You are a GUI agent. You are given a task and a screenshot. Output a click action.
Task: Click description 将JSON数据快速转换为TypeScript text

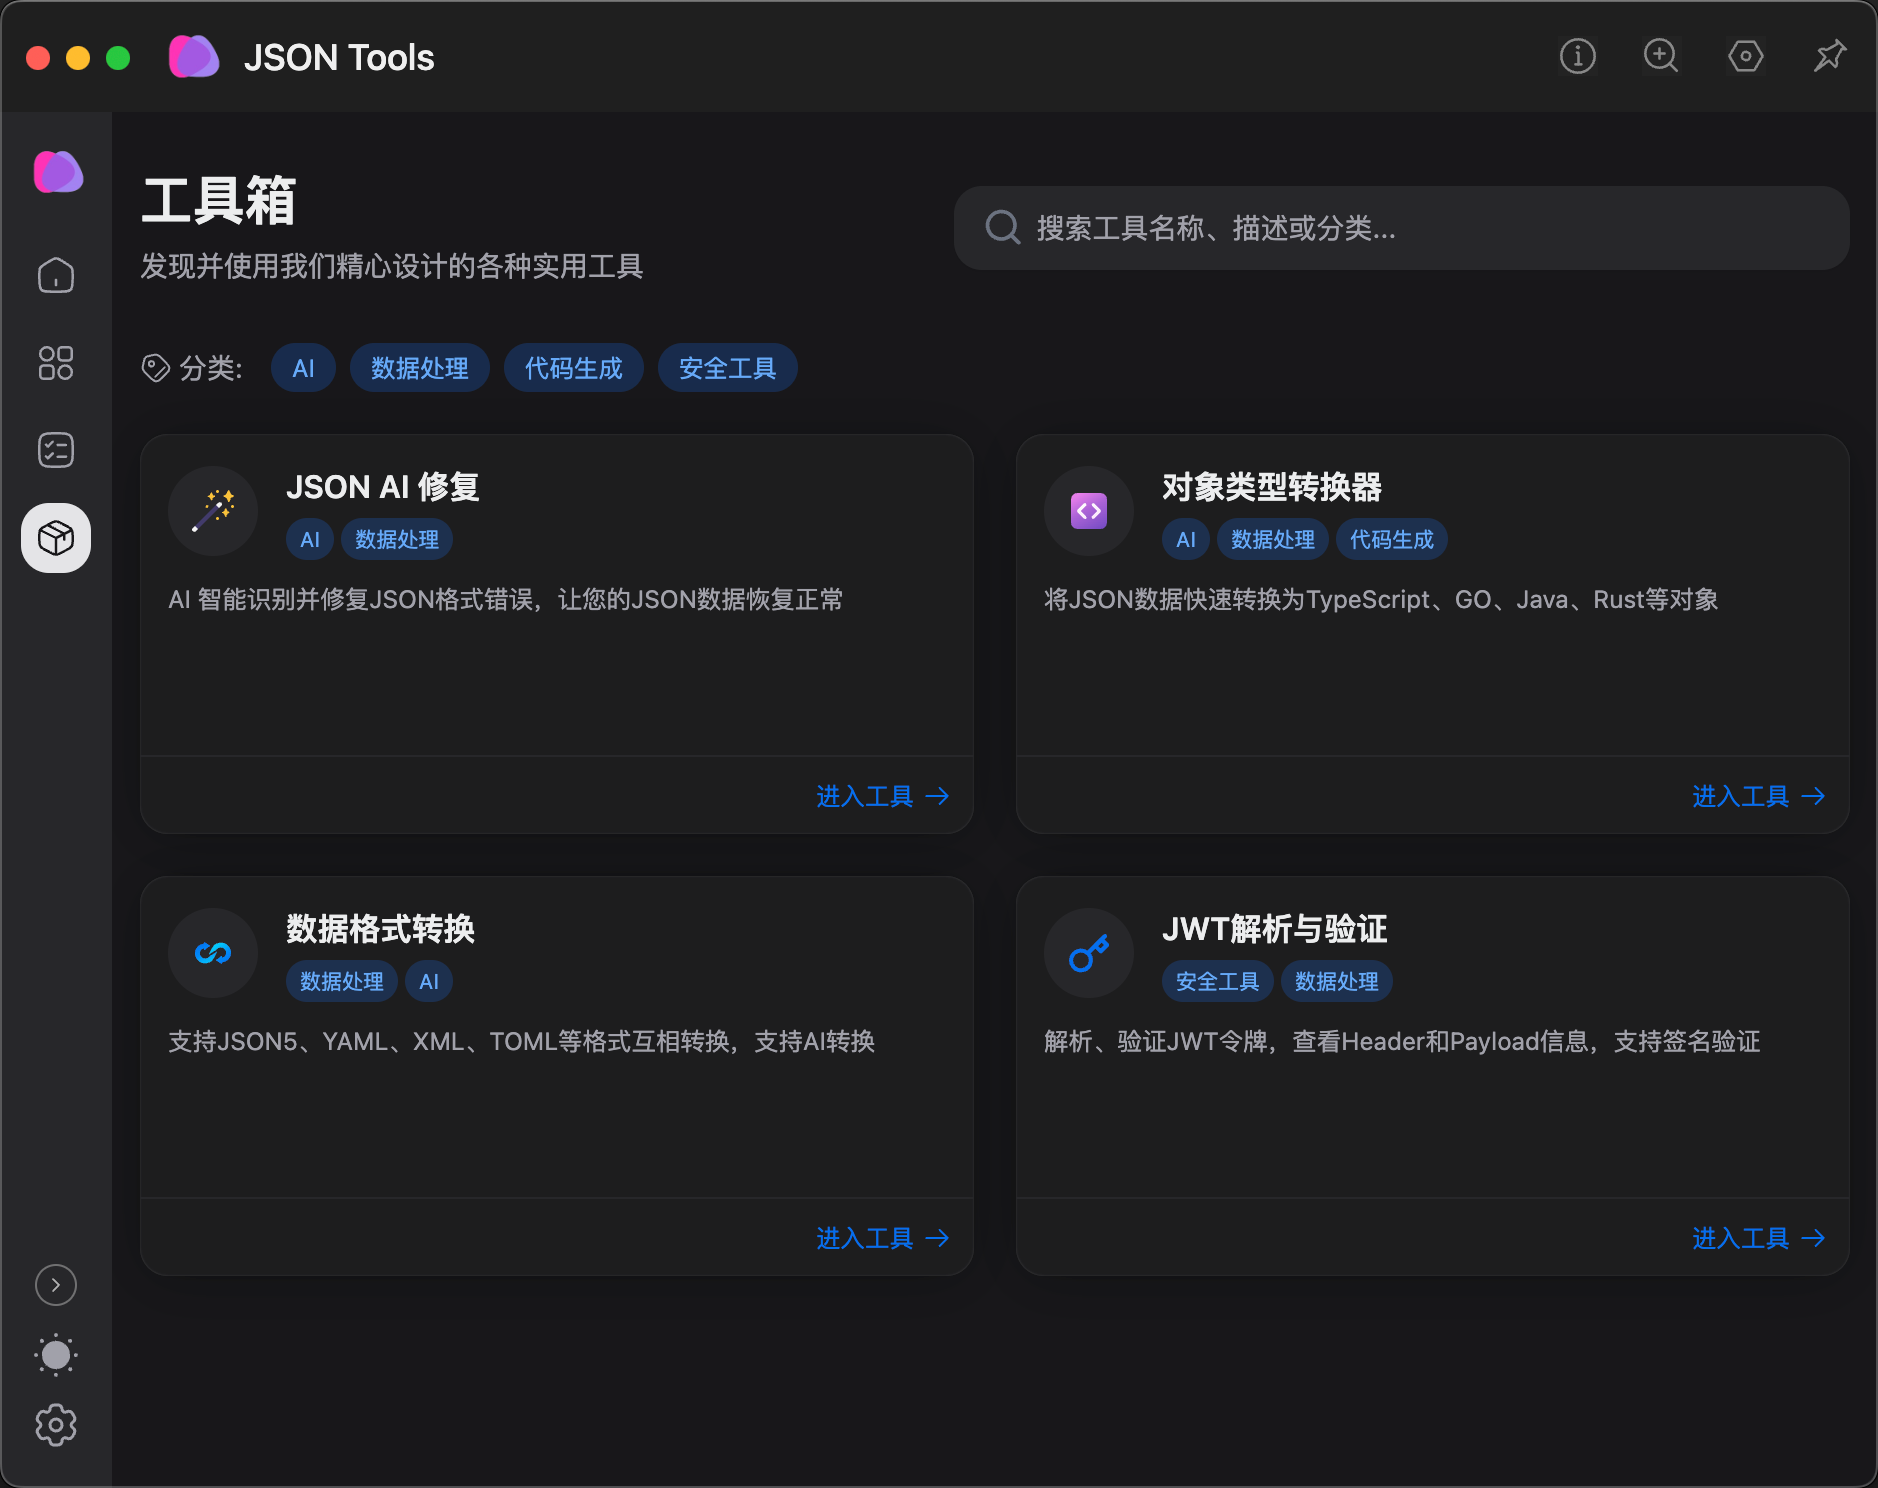click(1381, 599)
